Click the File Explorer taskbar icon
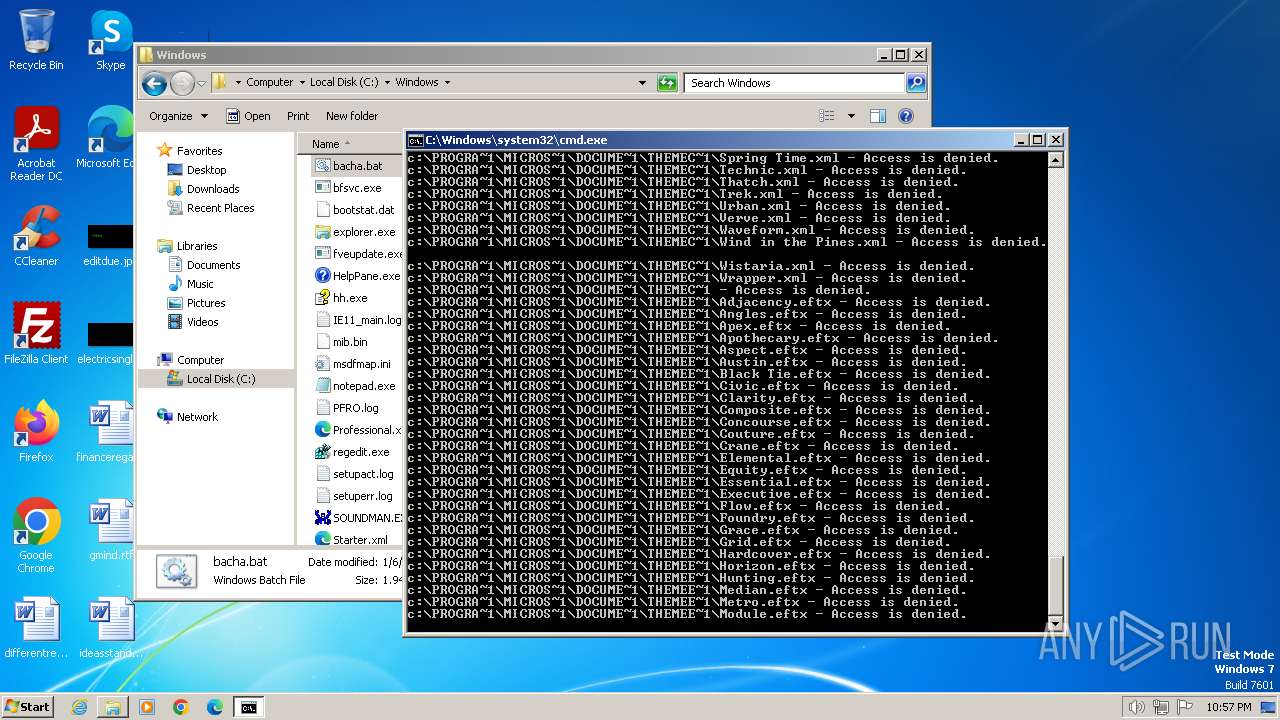The image size is (1280, 720). tap(113, 707)
